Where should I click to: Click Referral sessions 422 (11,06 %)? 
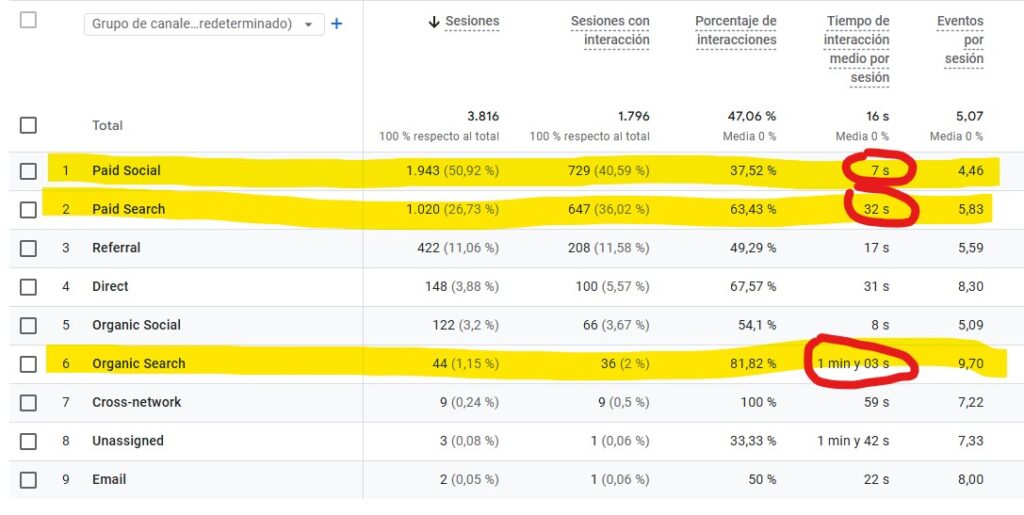[x=458, y=247]
